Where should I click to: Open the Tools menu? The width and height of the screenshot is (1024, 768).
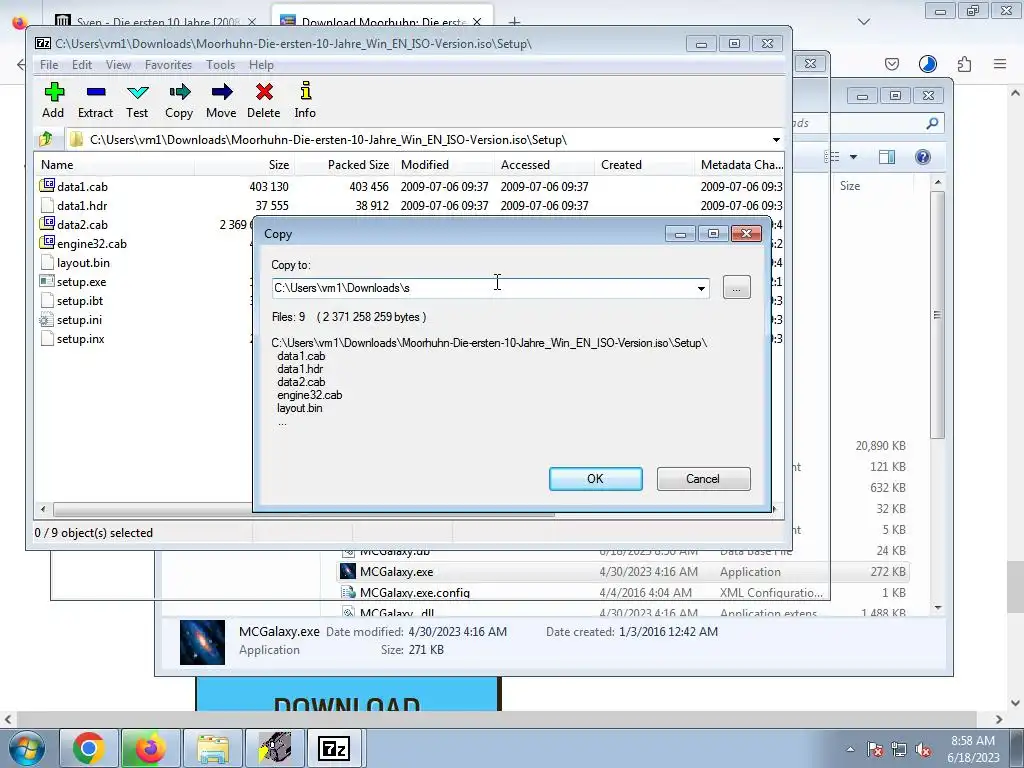tap(220, 65)
